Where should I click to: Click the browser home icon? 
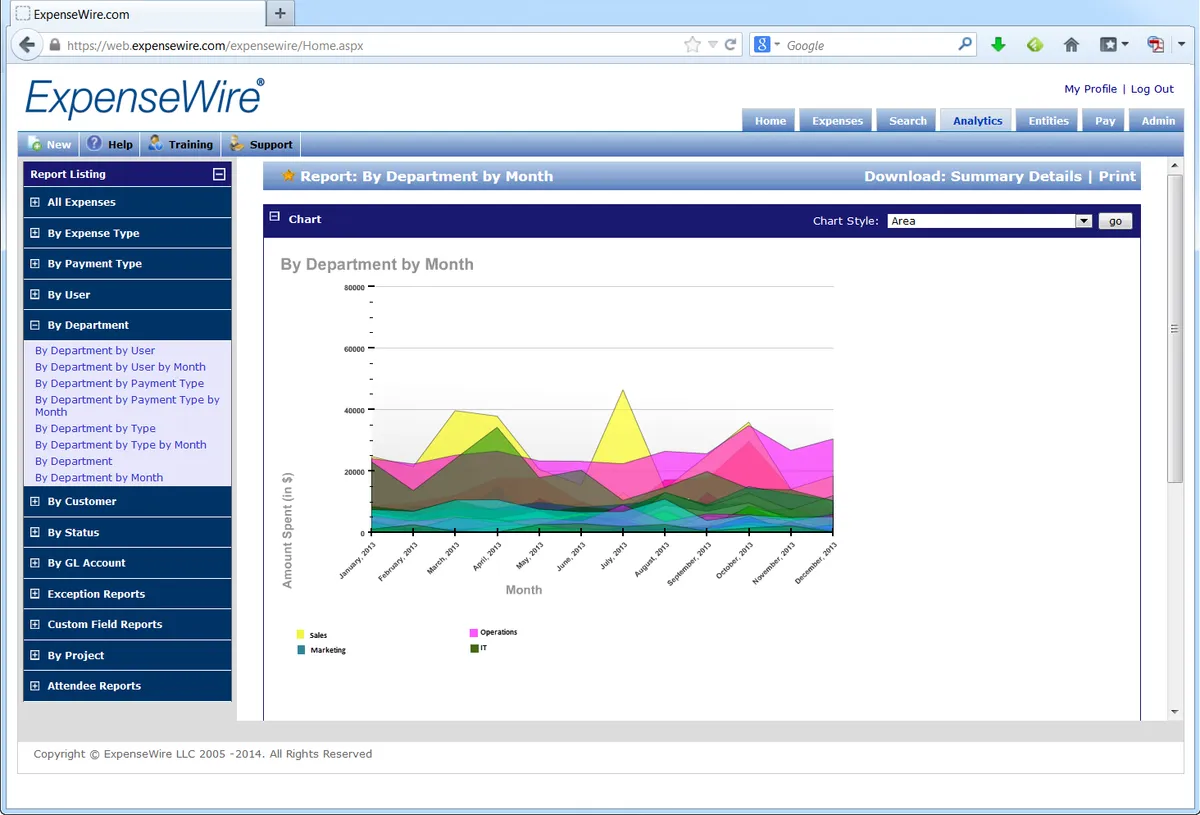pyautogui.click(x=1071, y=45)
